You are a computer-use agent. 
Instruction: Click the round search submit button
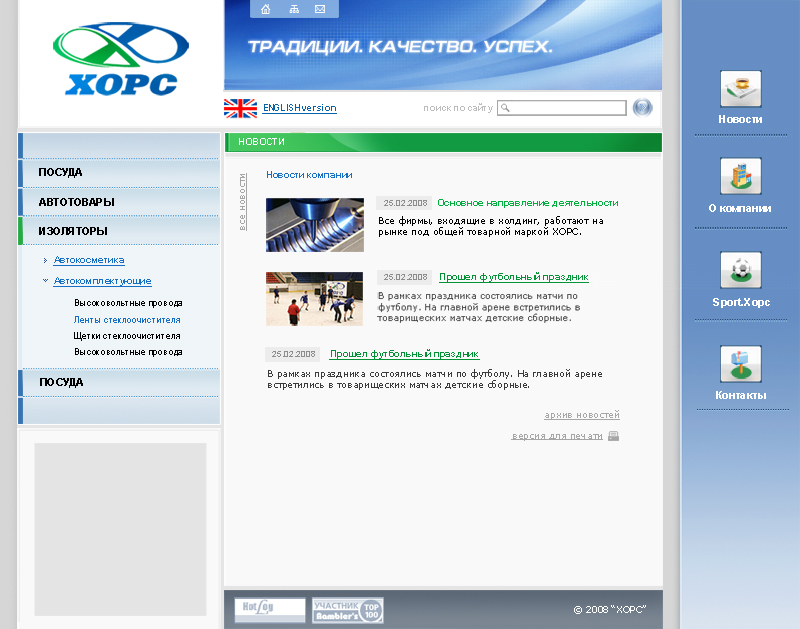pos(642,108)
